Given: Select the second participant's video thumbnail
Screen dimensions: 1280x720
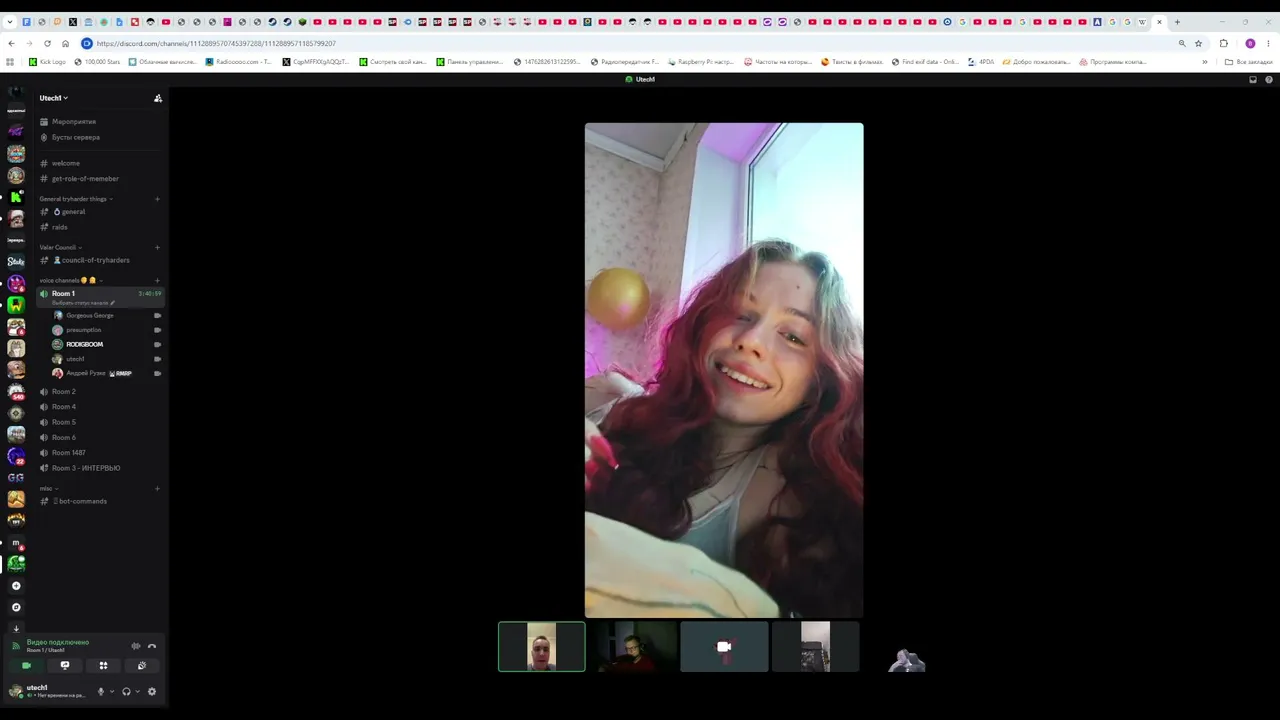Looking at the screenshot, I should (632, 647).
